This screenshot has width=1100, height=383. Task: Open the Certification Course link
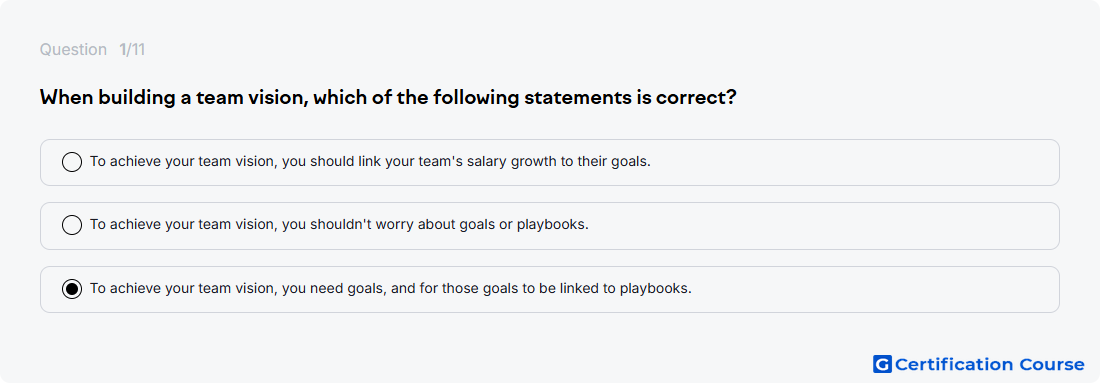(x=979, y=364)
